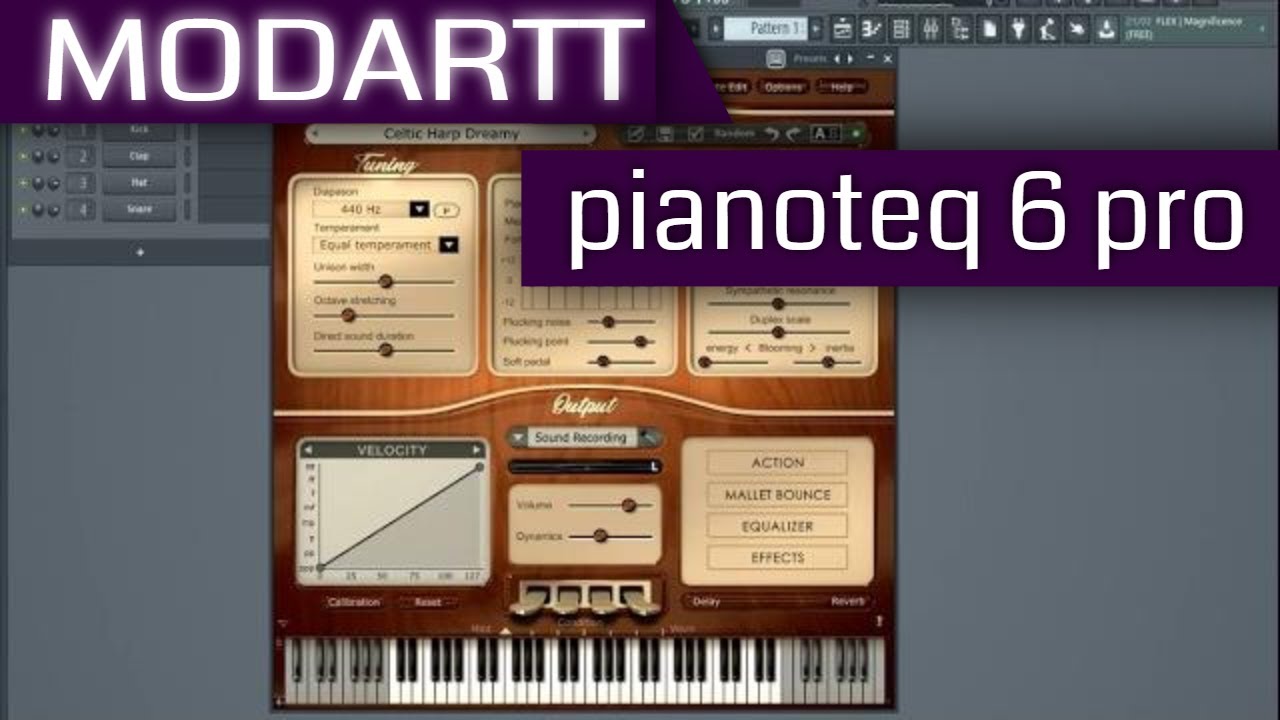1280x720 pixels.
Task: Open the Pianoteq Options menu
Action: (783, 87)
